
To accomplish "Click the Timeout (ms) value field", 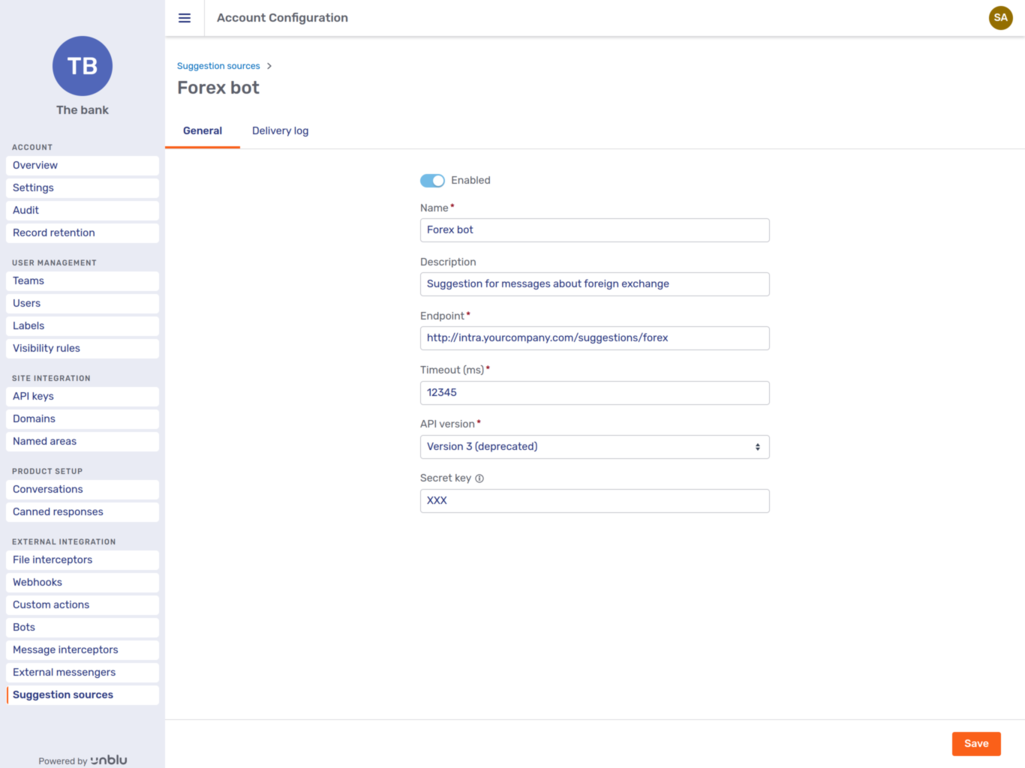I will (594, 392).
